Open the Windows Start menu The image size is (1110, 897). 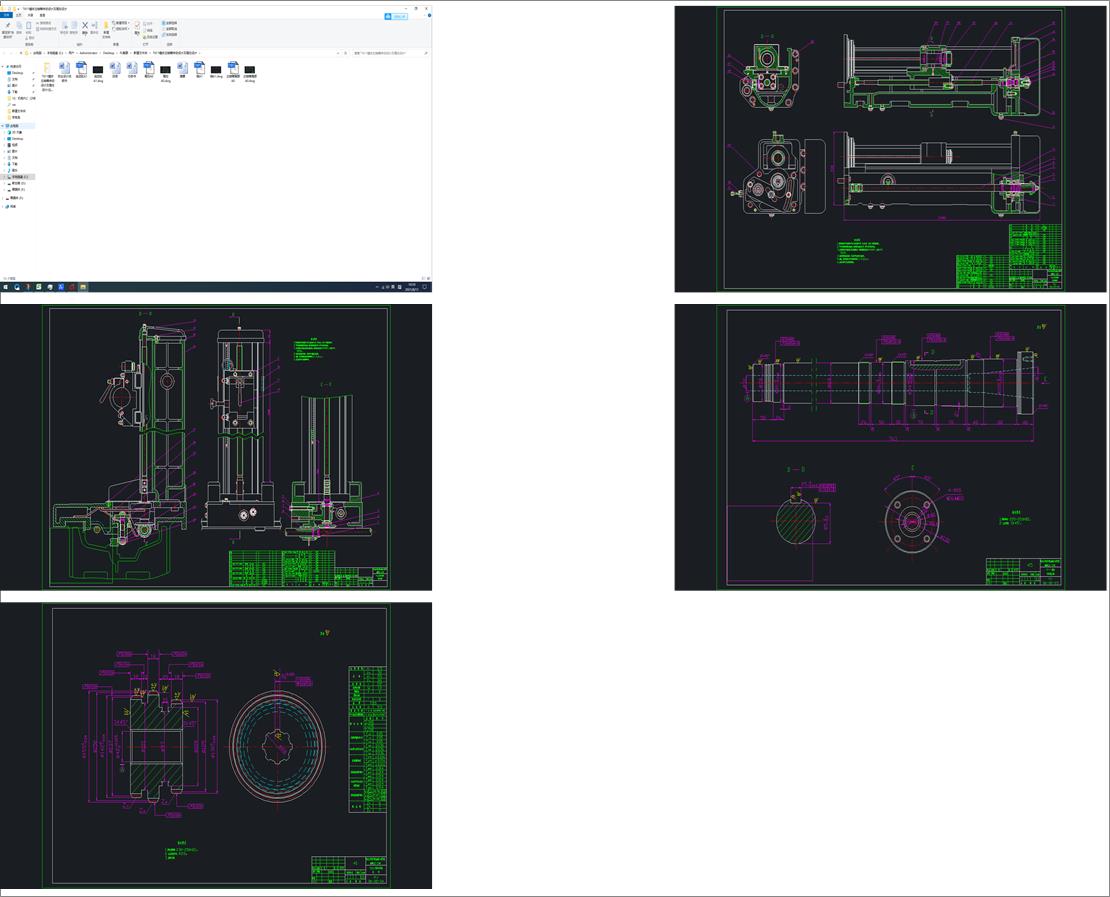[x=4, y=287]
